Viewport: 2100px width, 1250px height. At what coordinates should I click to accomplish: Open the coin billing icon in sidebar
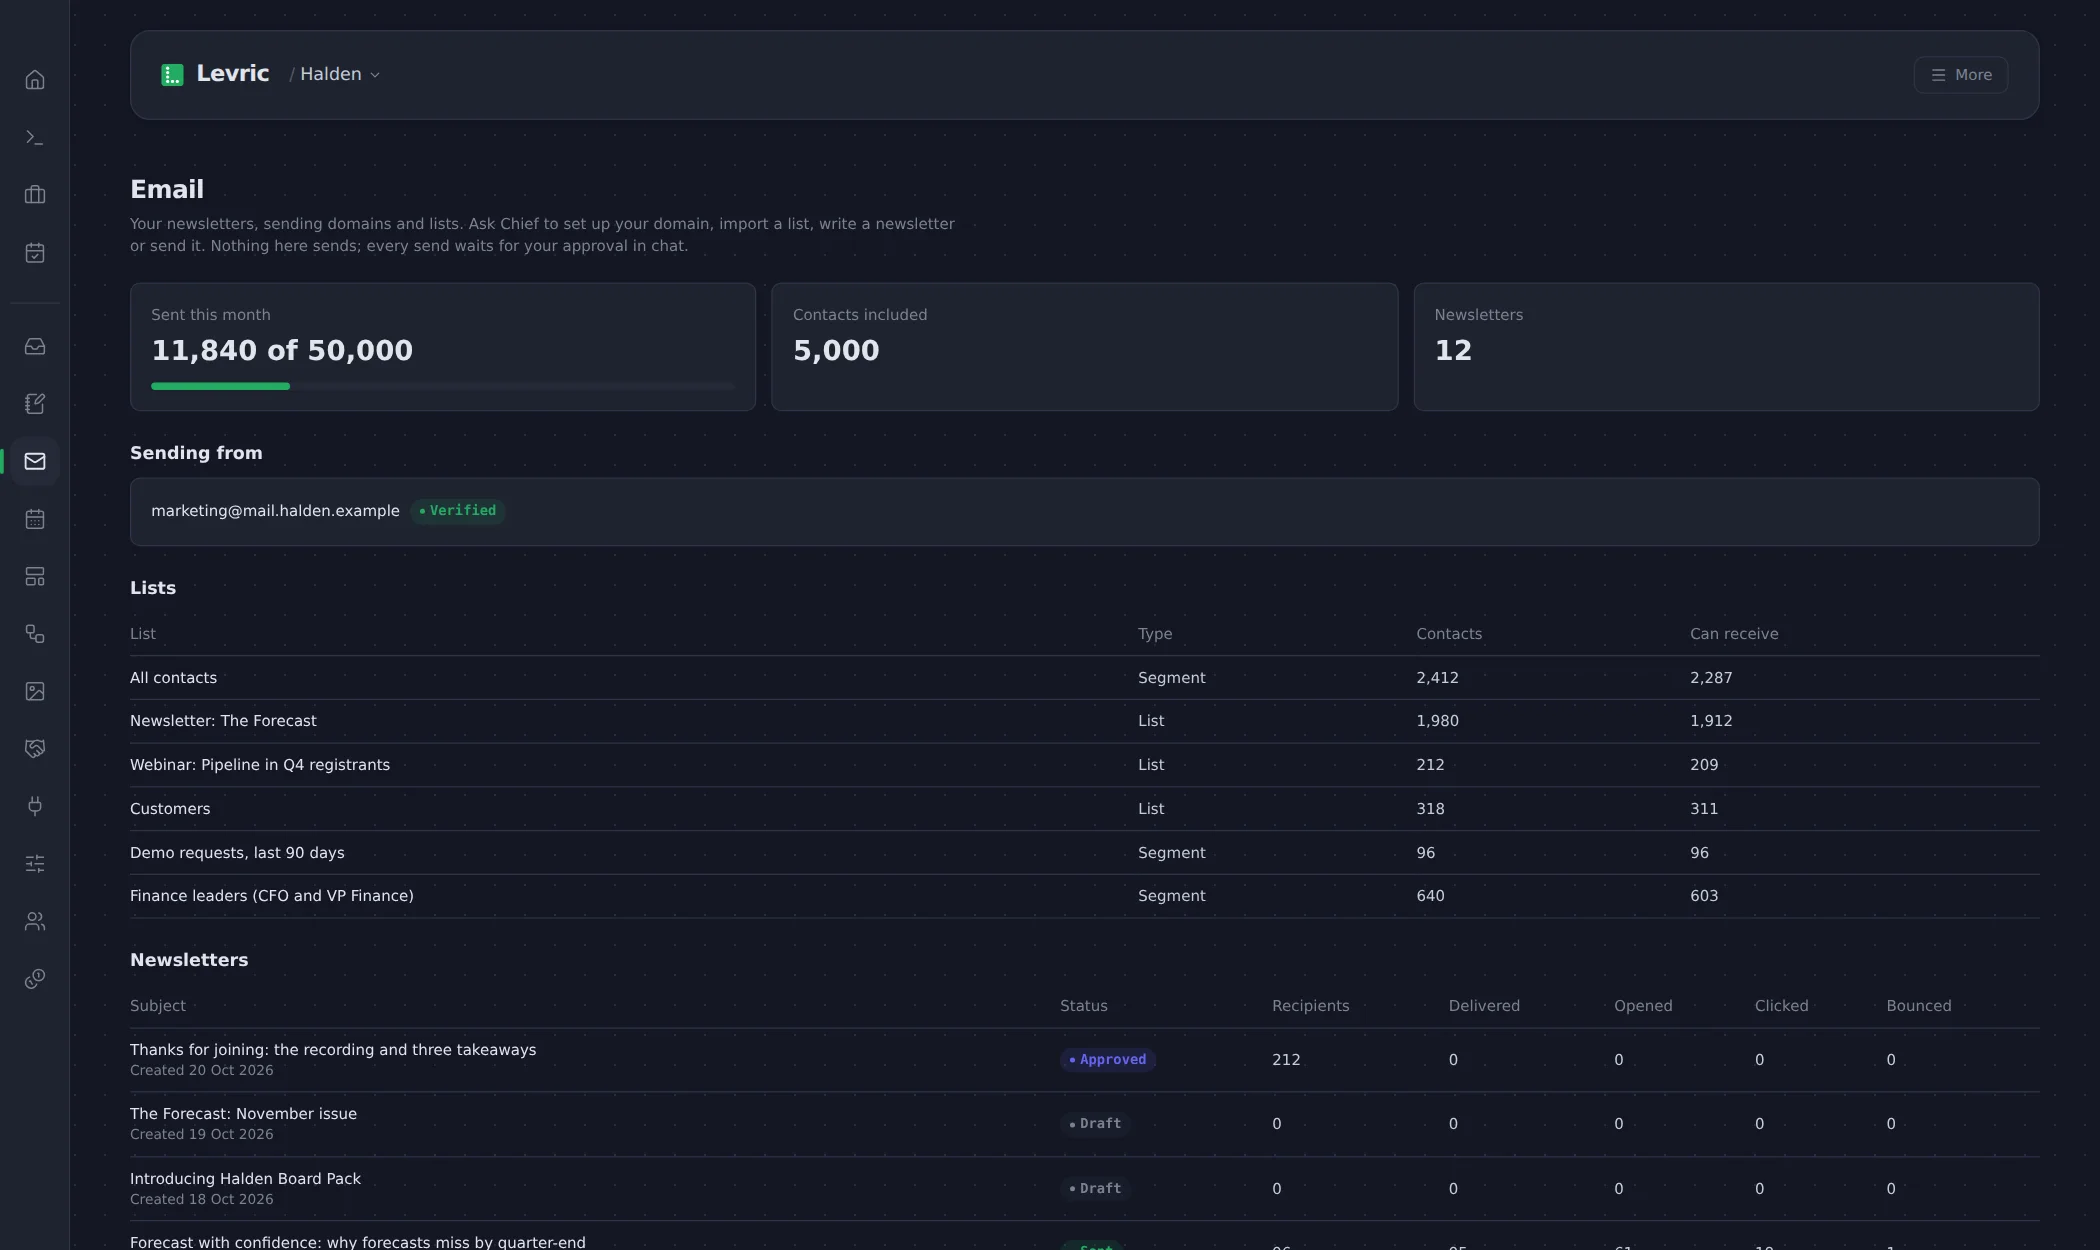[35, 979]
